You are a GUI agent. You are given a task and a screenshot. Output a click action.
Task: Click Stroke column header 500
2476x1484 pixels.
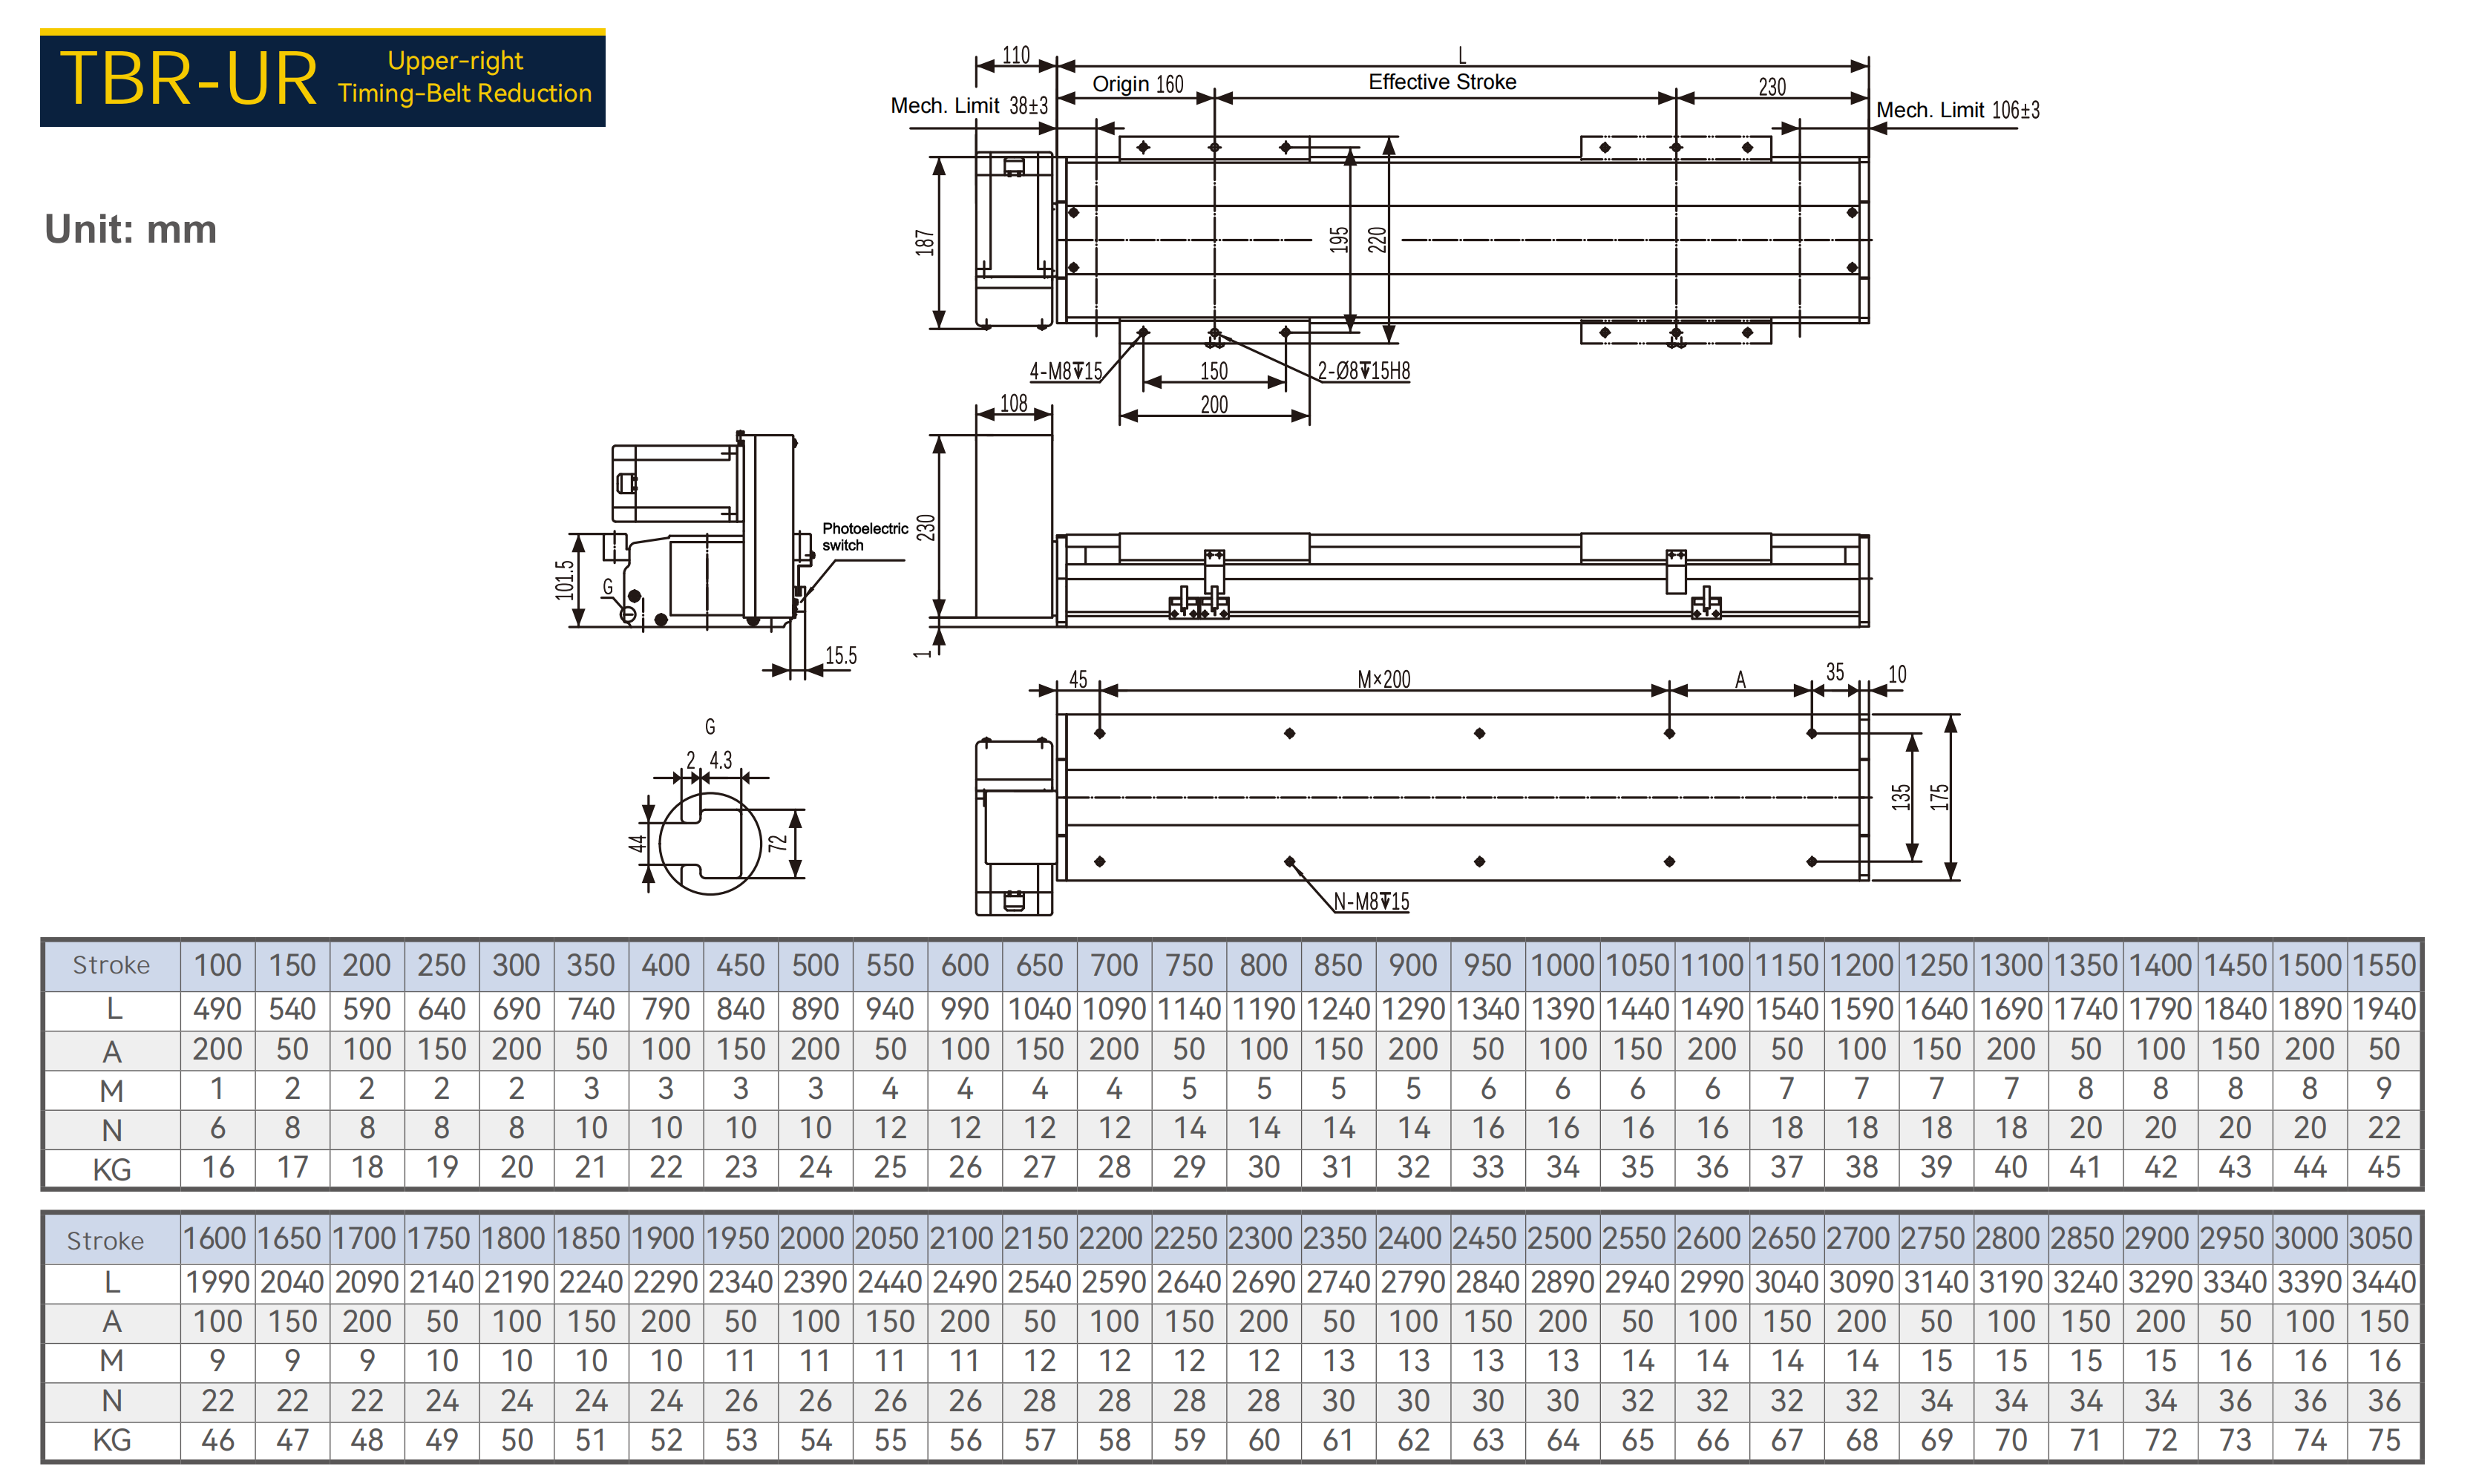[815, 965]
